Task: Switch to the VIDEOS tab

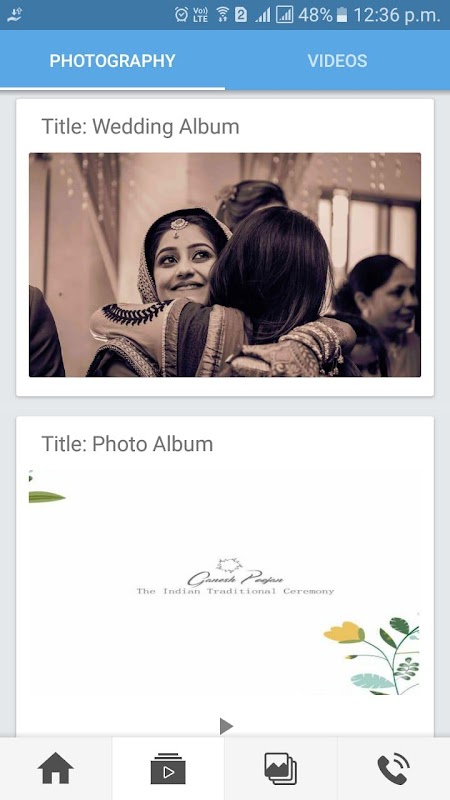Action: (x=337, y=61)
